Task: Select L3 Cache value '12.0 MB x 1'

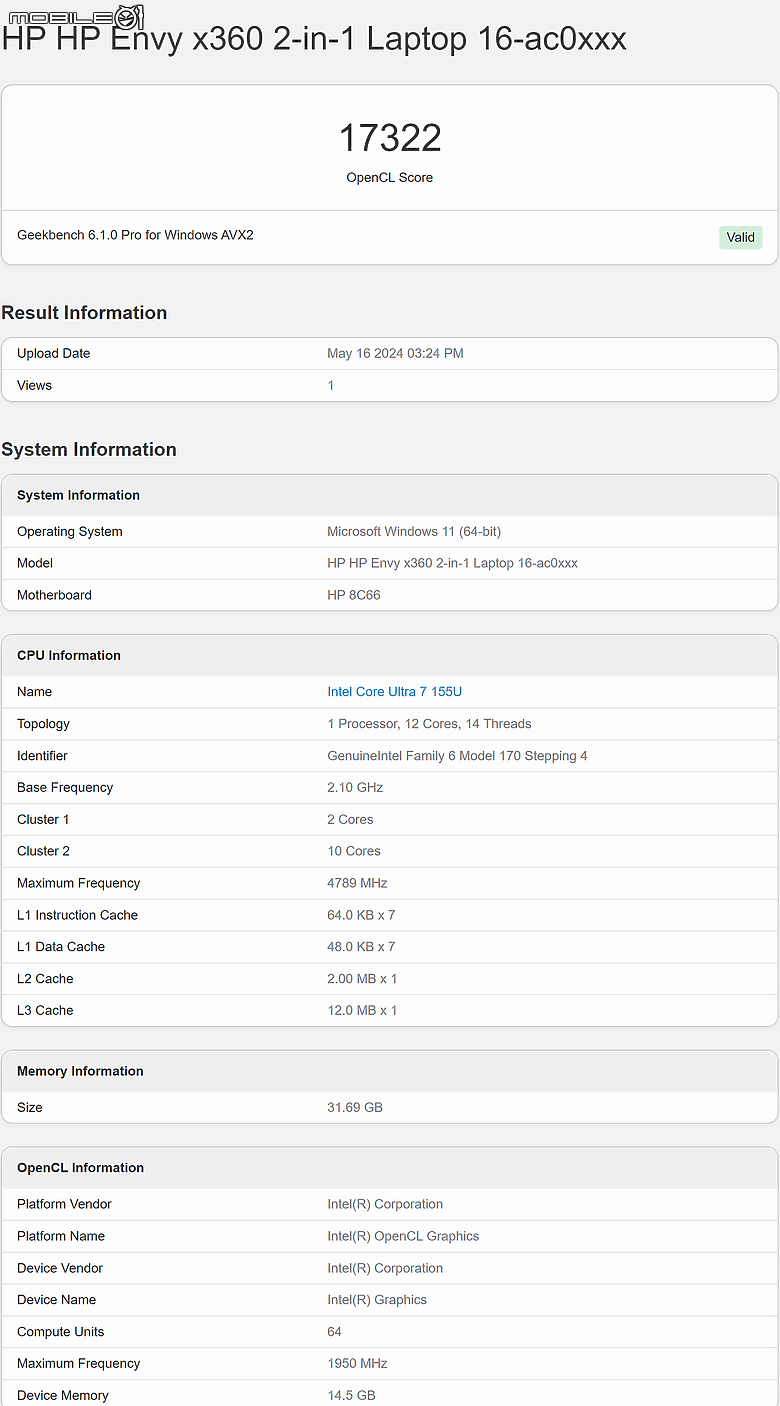Action: [x=362, y=1012]
